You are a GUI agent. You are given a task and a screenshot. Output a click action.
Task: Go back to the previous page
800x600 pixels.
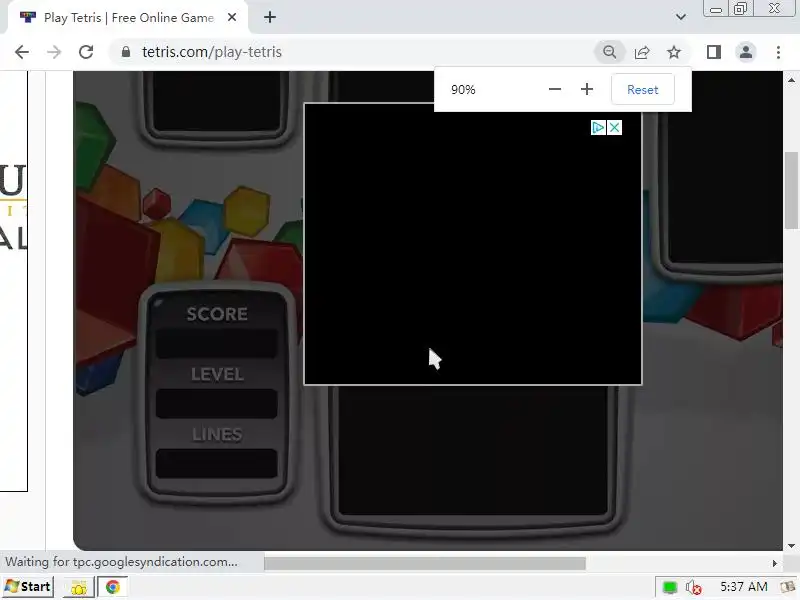pyautogui.click(x=22, y=52)
